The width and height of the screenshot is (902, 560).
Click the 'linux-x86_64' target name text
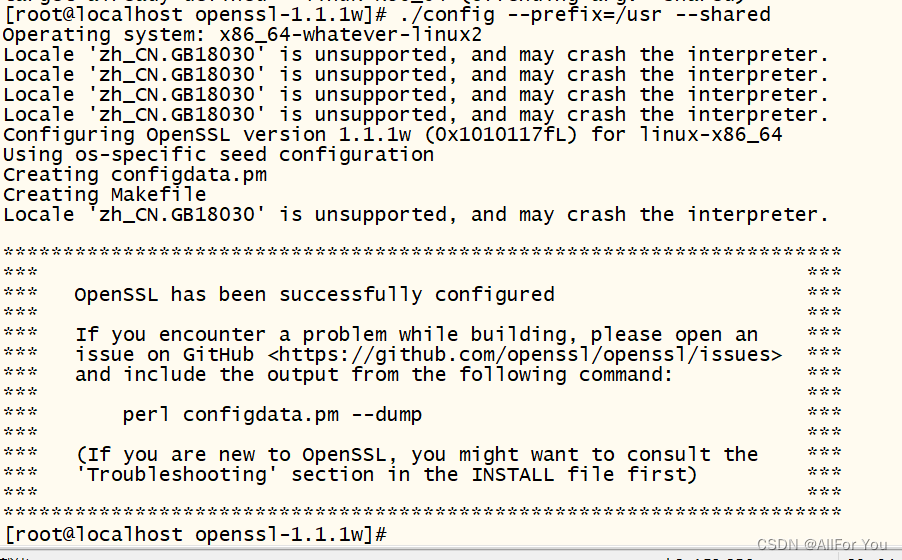pos(711,135)
